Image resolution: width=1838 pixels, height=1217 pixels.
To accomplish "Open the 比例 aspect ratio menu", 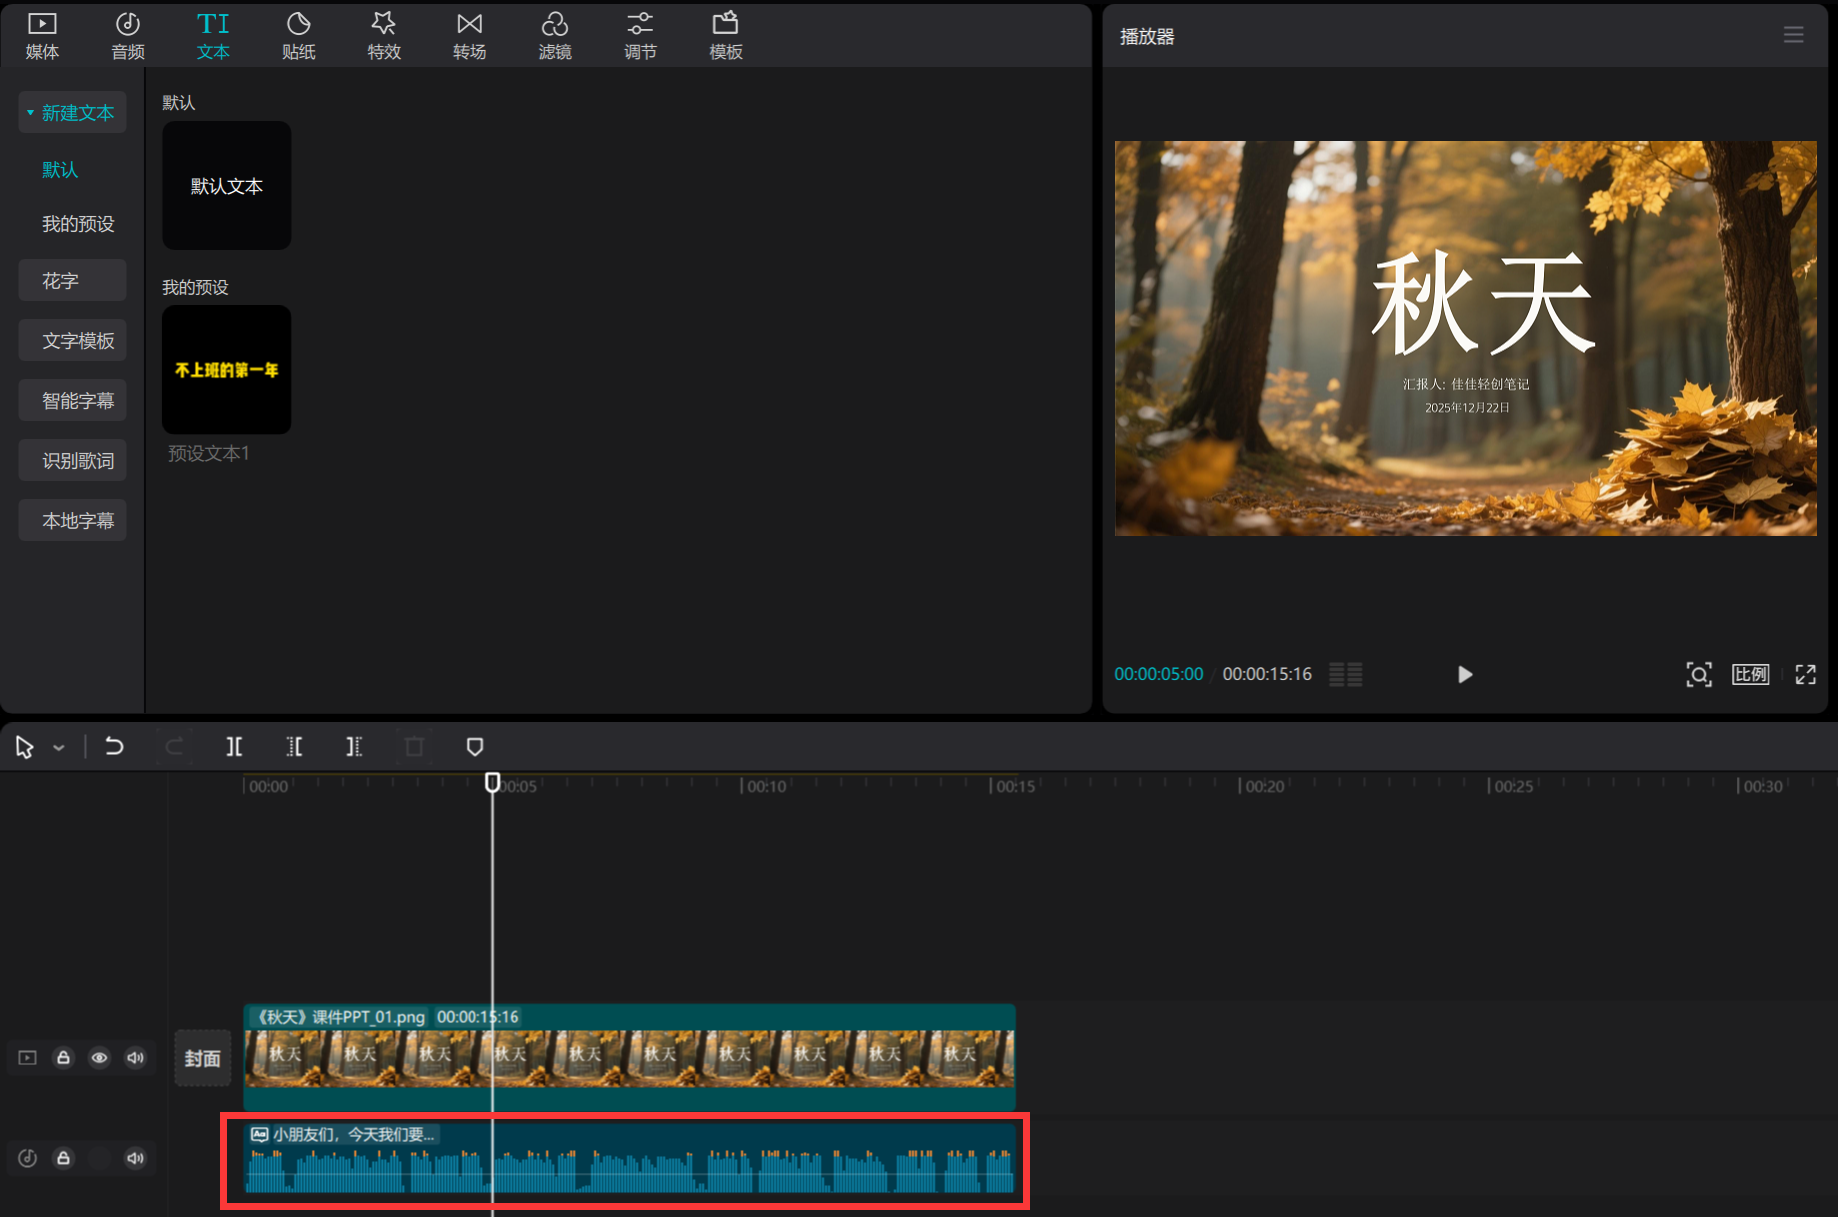I will (1750, 675).
